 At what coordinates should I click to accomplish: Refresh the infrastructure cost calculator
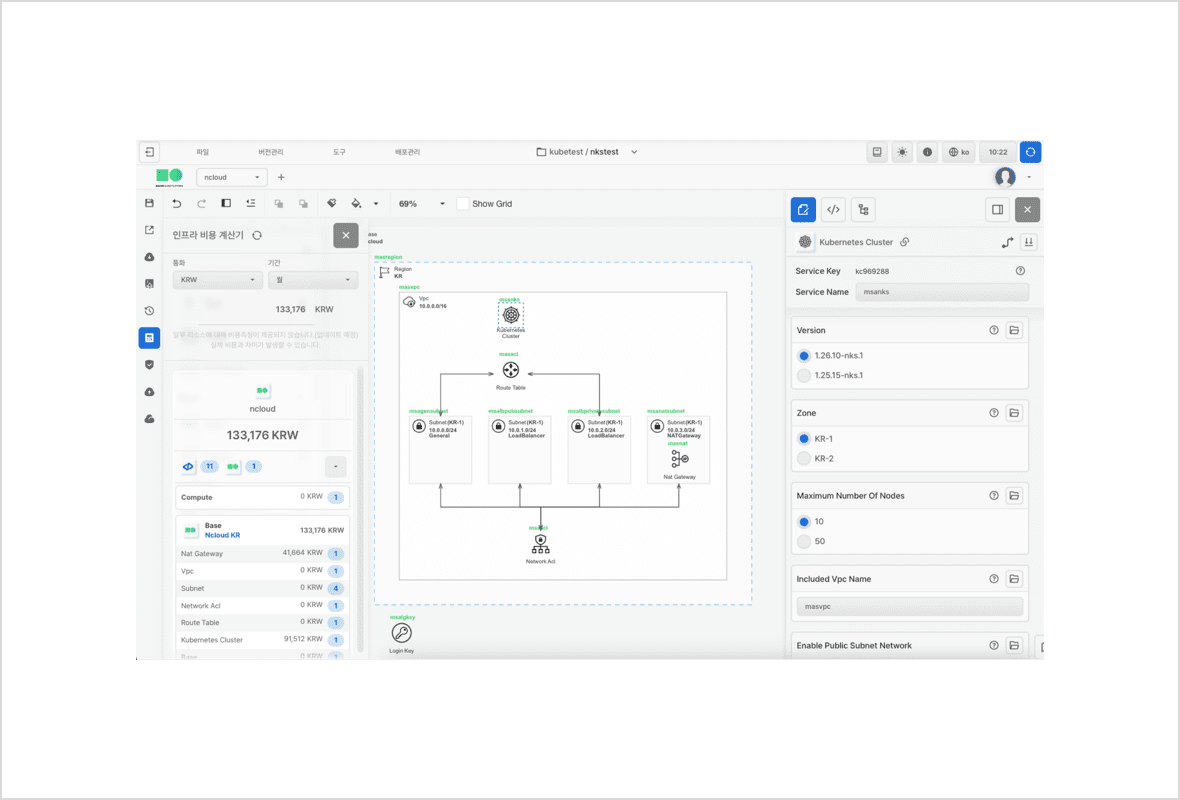257,235
